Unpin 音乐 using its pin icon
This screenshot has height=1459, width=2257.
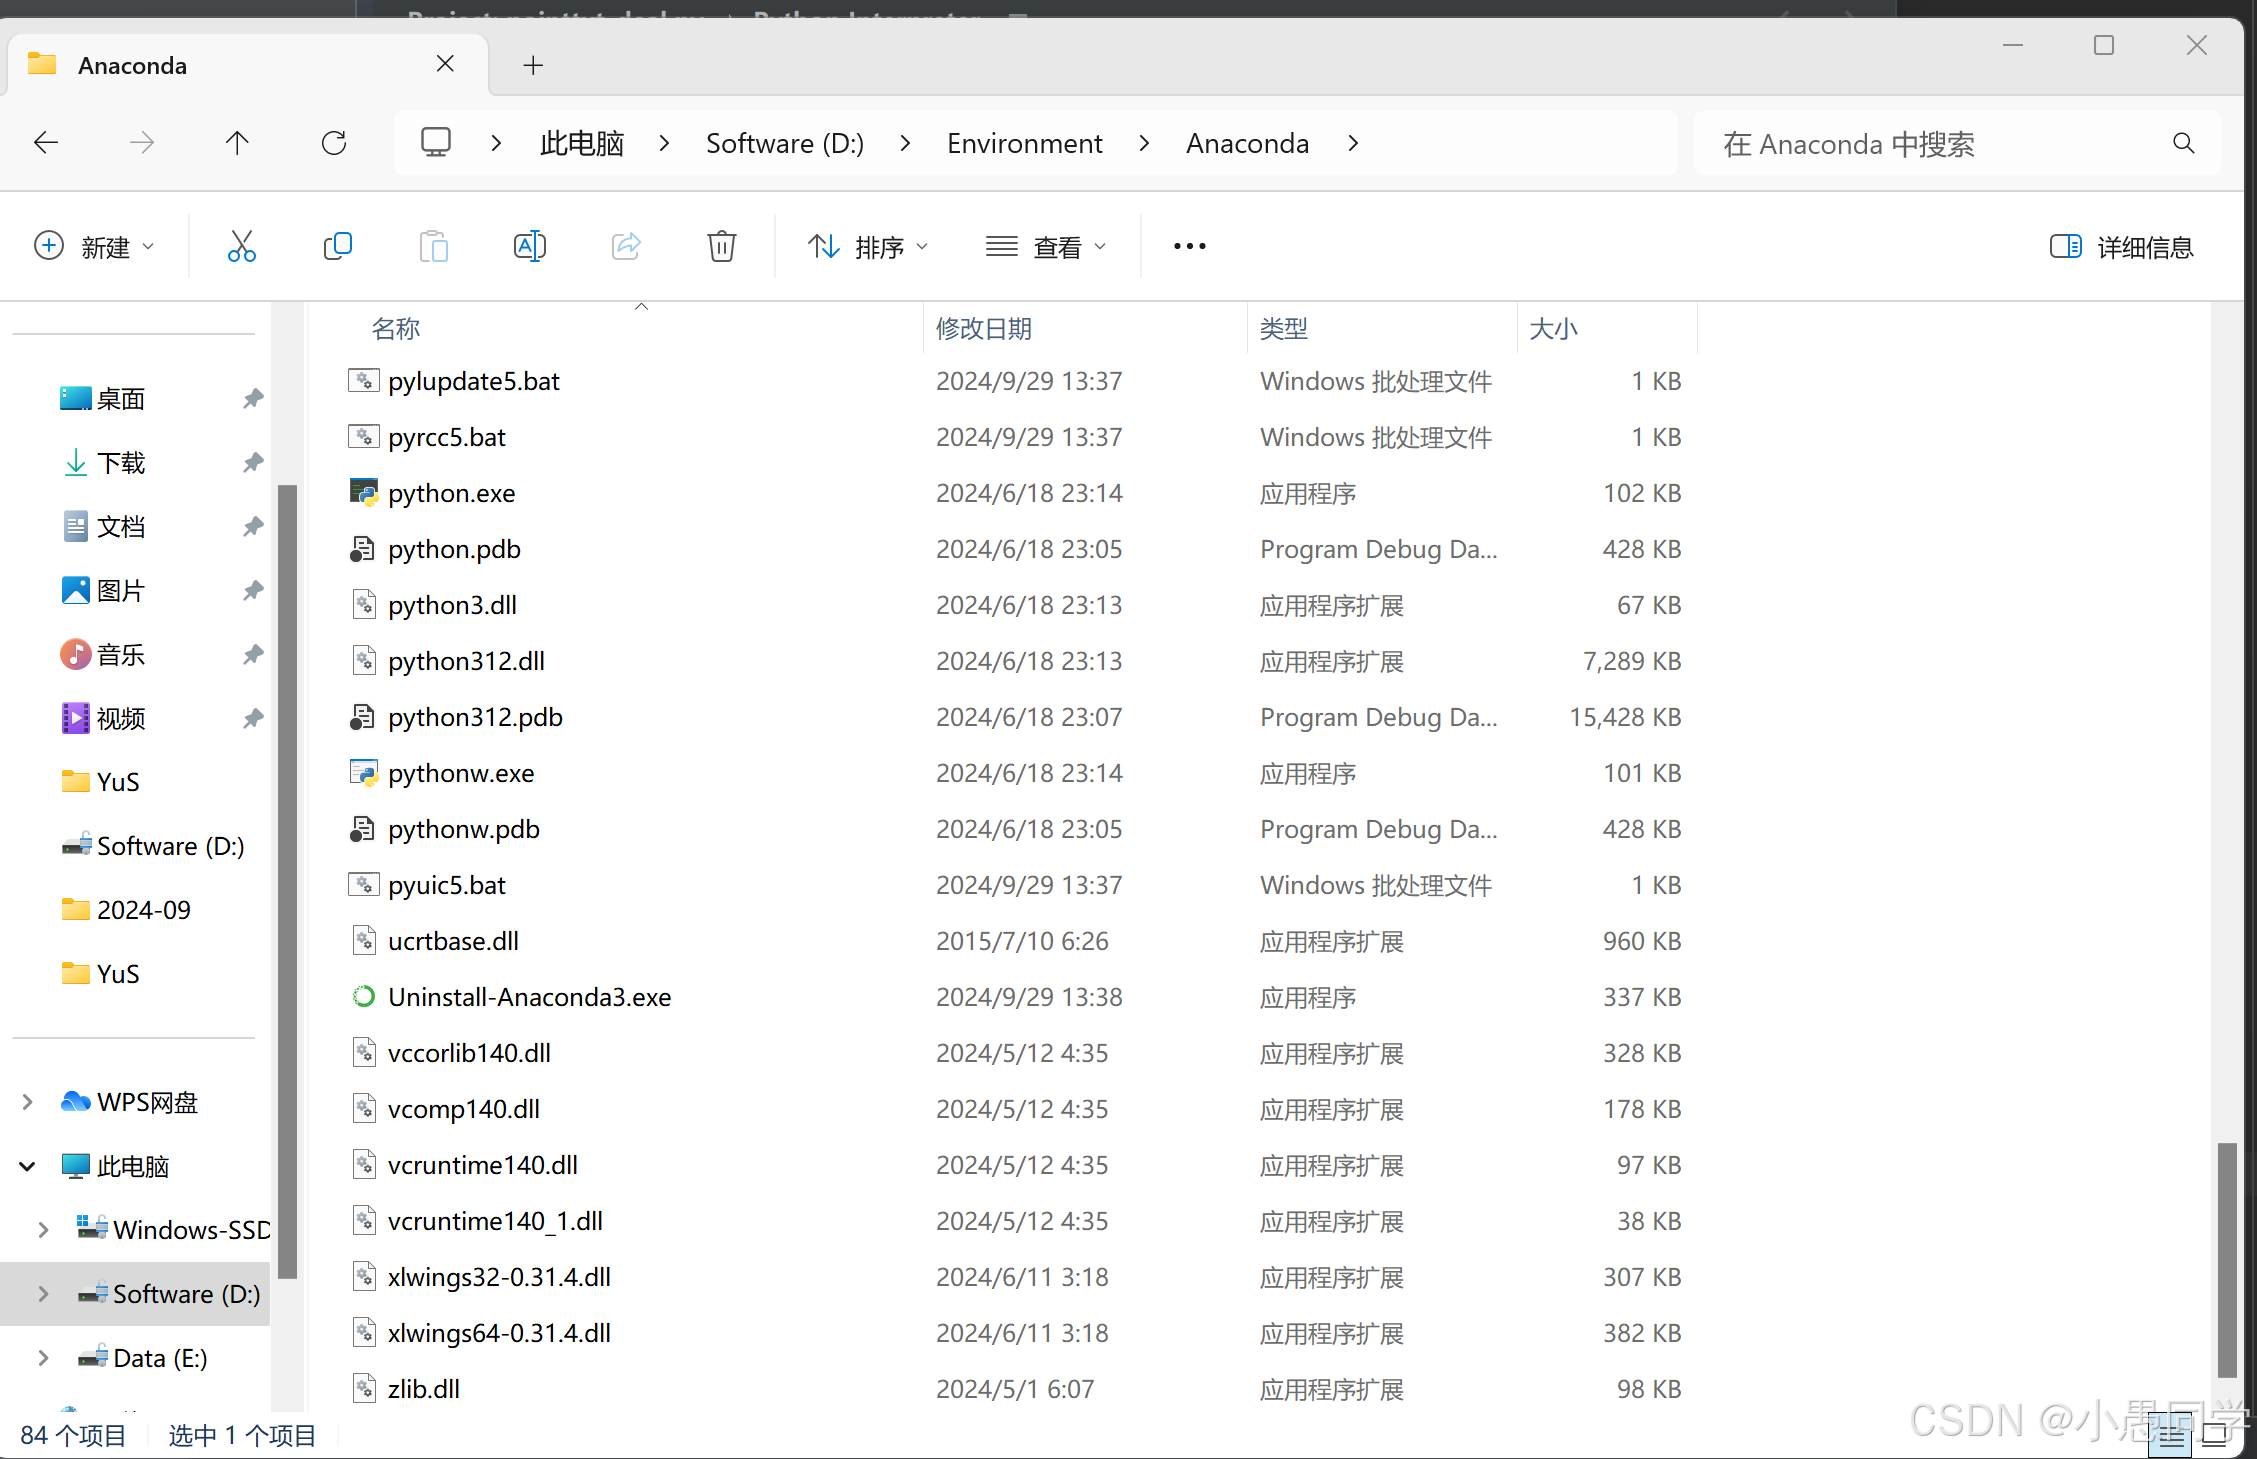[253, 655]
